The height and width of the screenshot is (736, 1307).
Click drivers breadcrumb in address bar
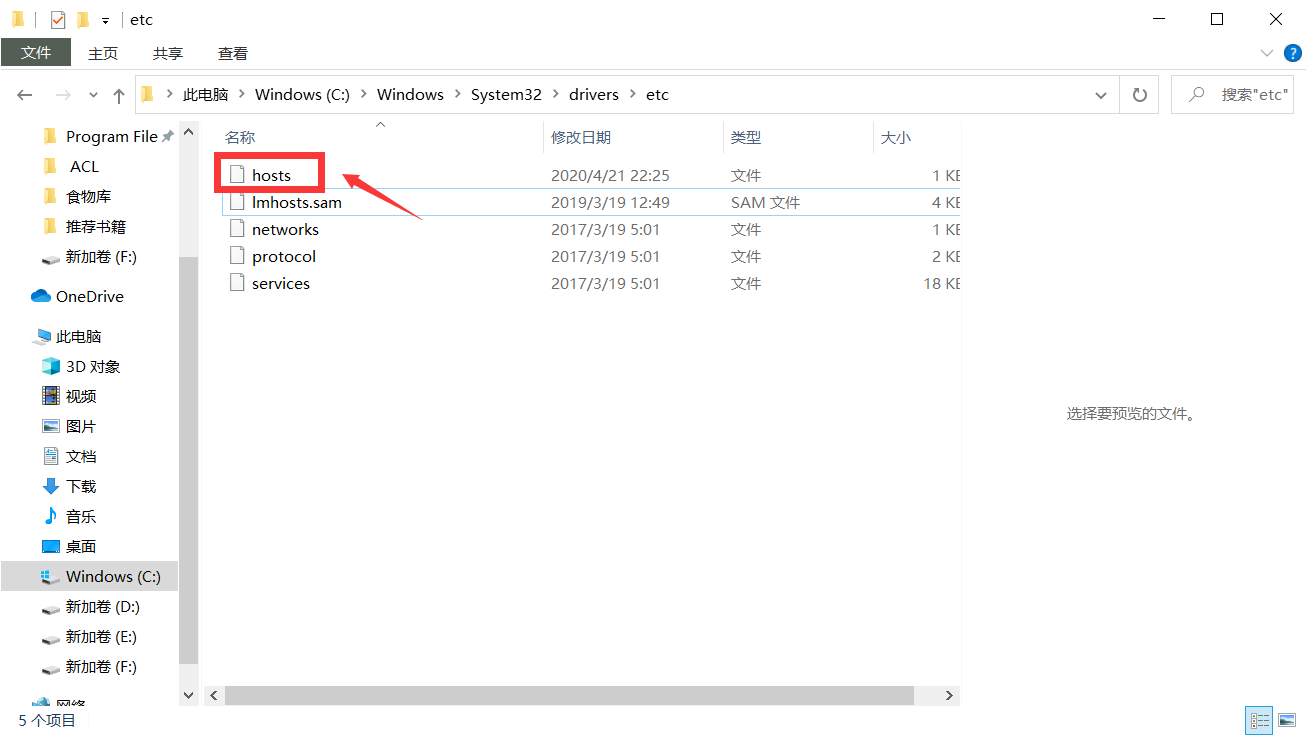(594, 94)
